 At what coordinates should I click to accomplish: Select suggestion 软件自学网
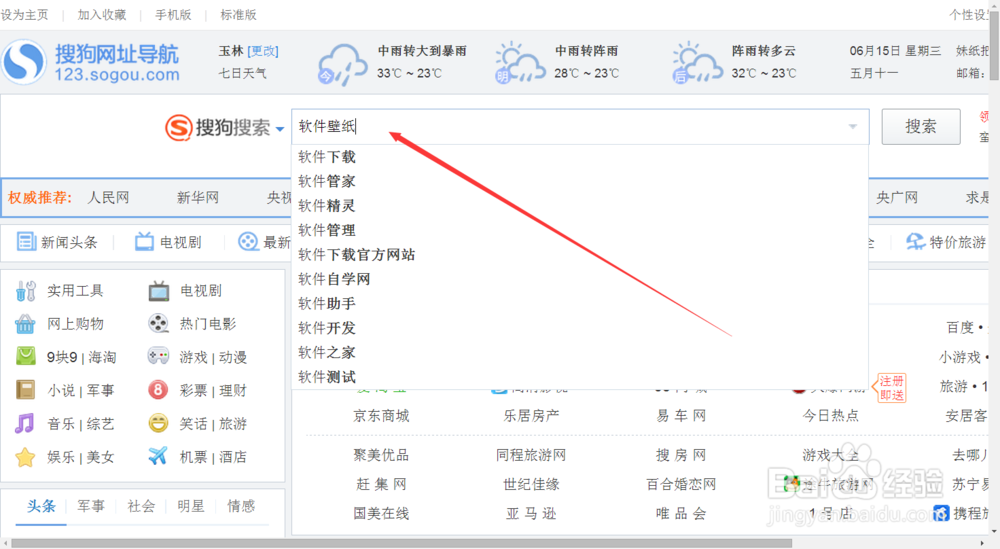(580, 279)
